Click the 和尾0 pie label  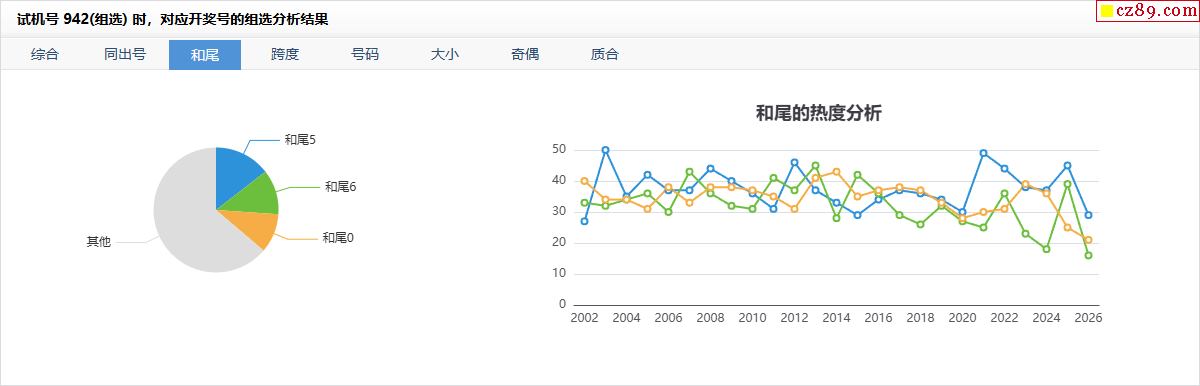pyautogui.click(x=338, y=238)
